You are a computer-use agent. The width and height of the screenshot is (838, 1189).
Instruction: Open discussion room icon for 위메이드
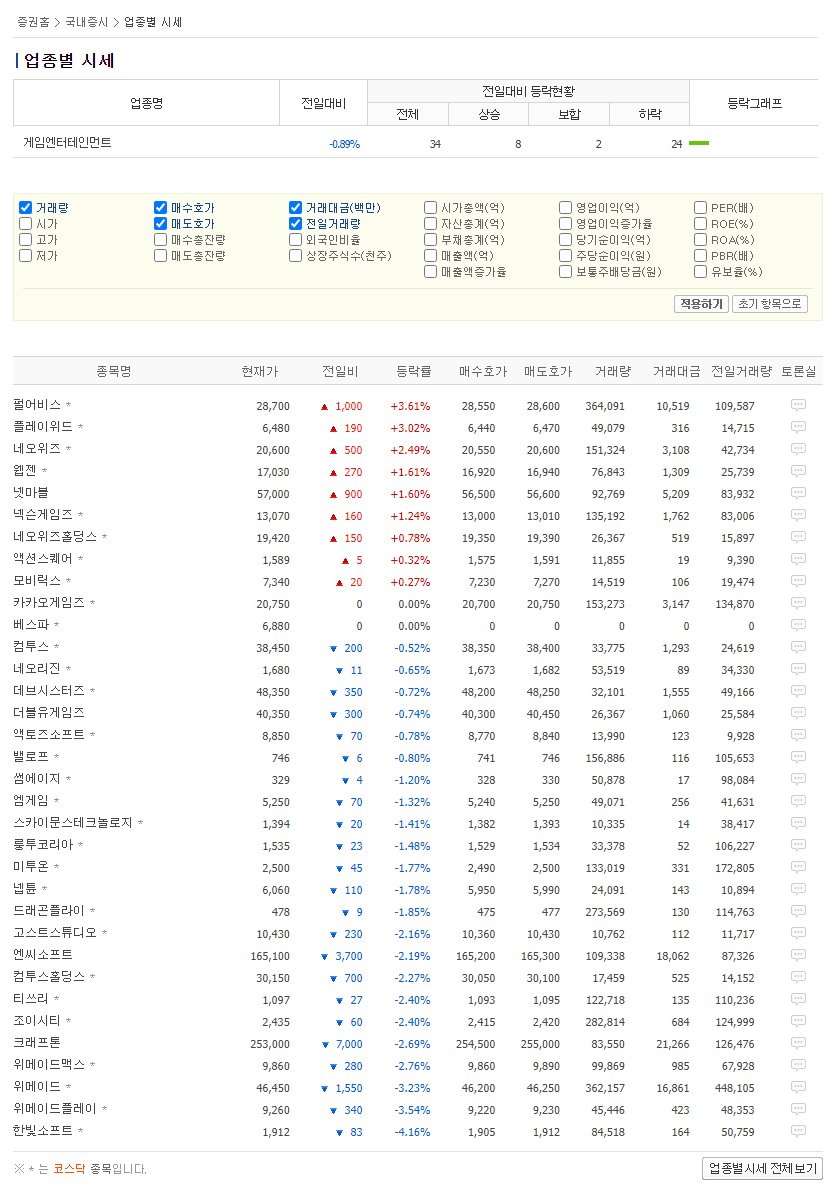tap(798, 1087)
